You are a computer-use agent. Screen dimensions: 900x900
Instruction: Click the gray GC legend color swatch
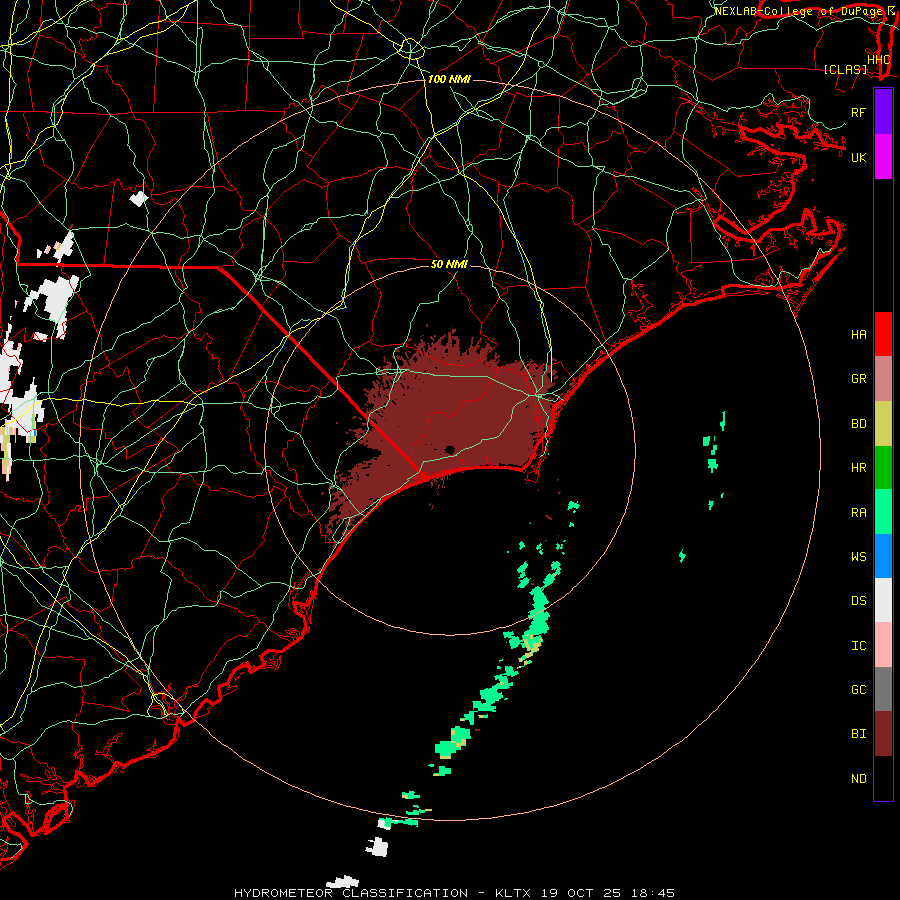coord(883,689)
